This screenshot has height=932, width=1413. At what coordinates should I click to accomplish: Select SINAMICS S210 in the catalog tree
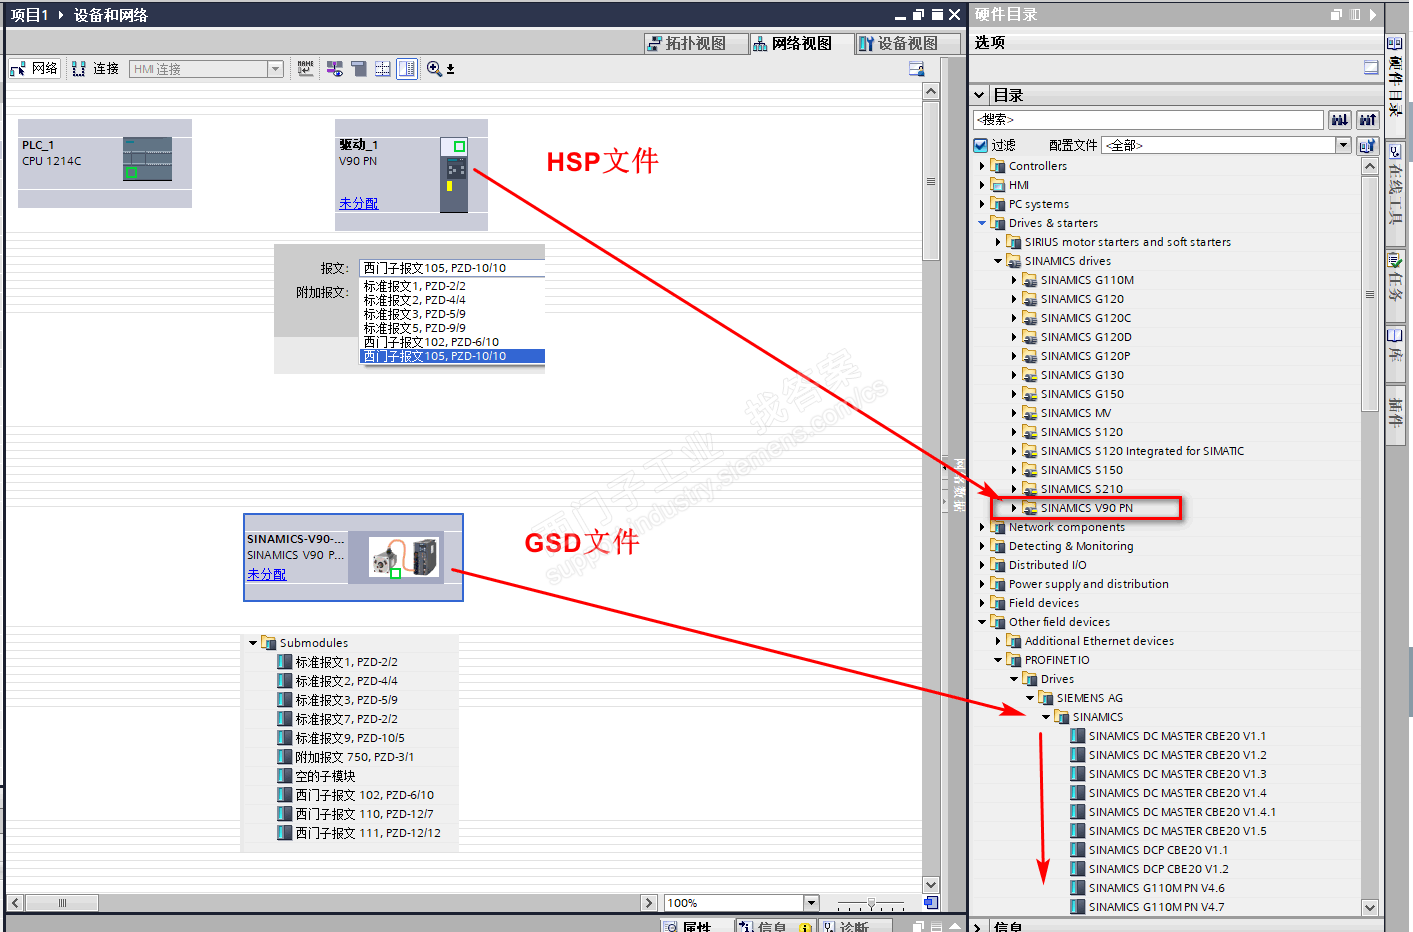click(x=1081, y=489)
